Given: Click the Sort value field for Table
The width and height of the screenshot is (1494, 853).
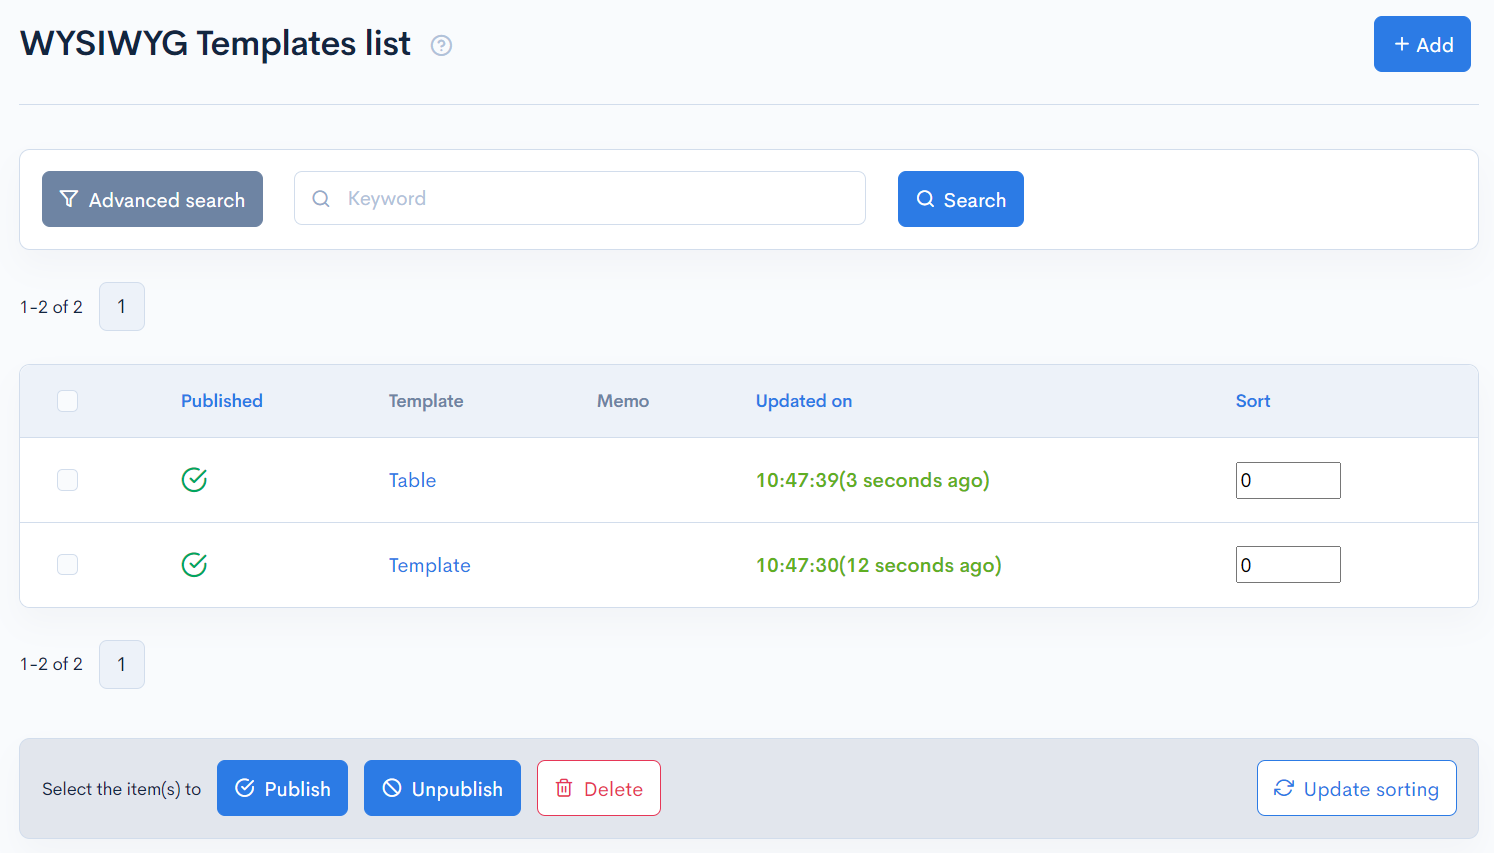Looking at the screenshot, I should [x=1288, y=480].
